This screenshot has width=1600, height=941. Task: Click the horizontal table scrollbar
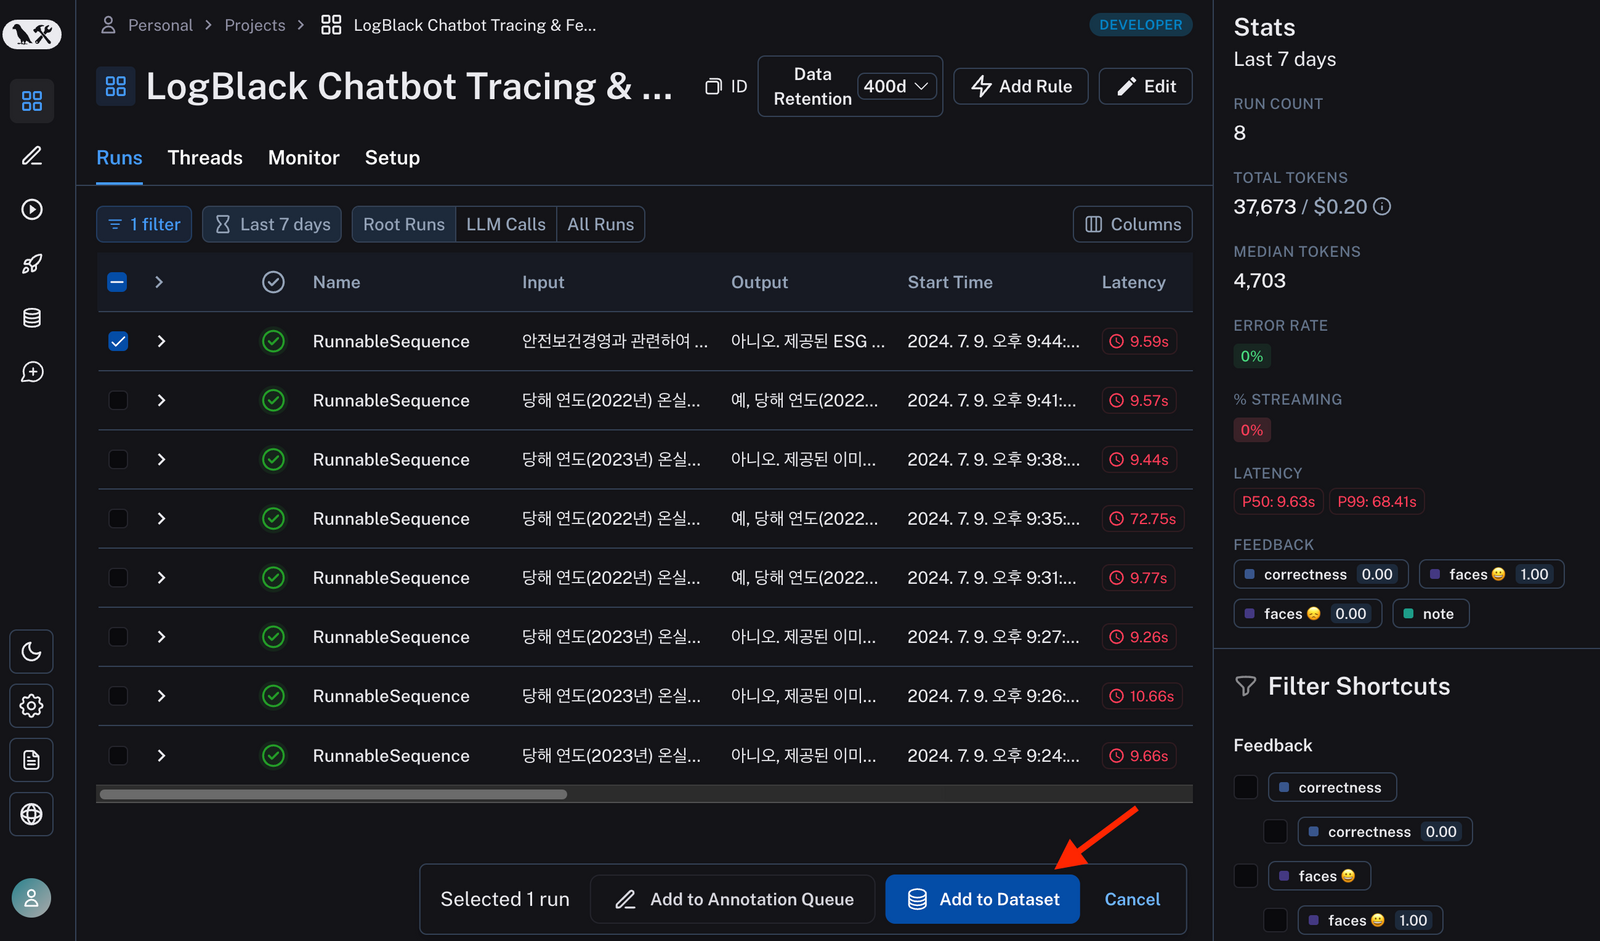click(333, 794)
